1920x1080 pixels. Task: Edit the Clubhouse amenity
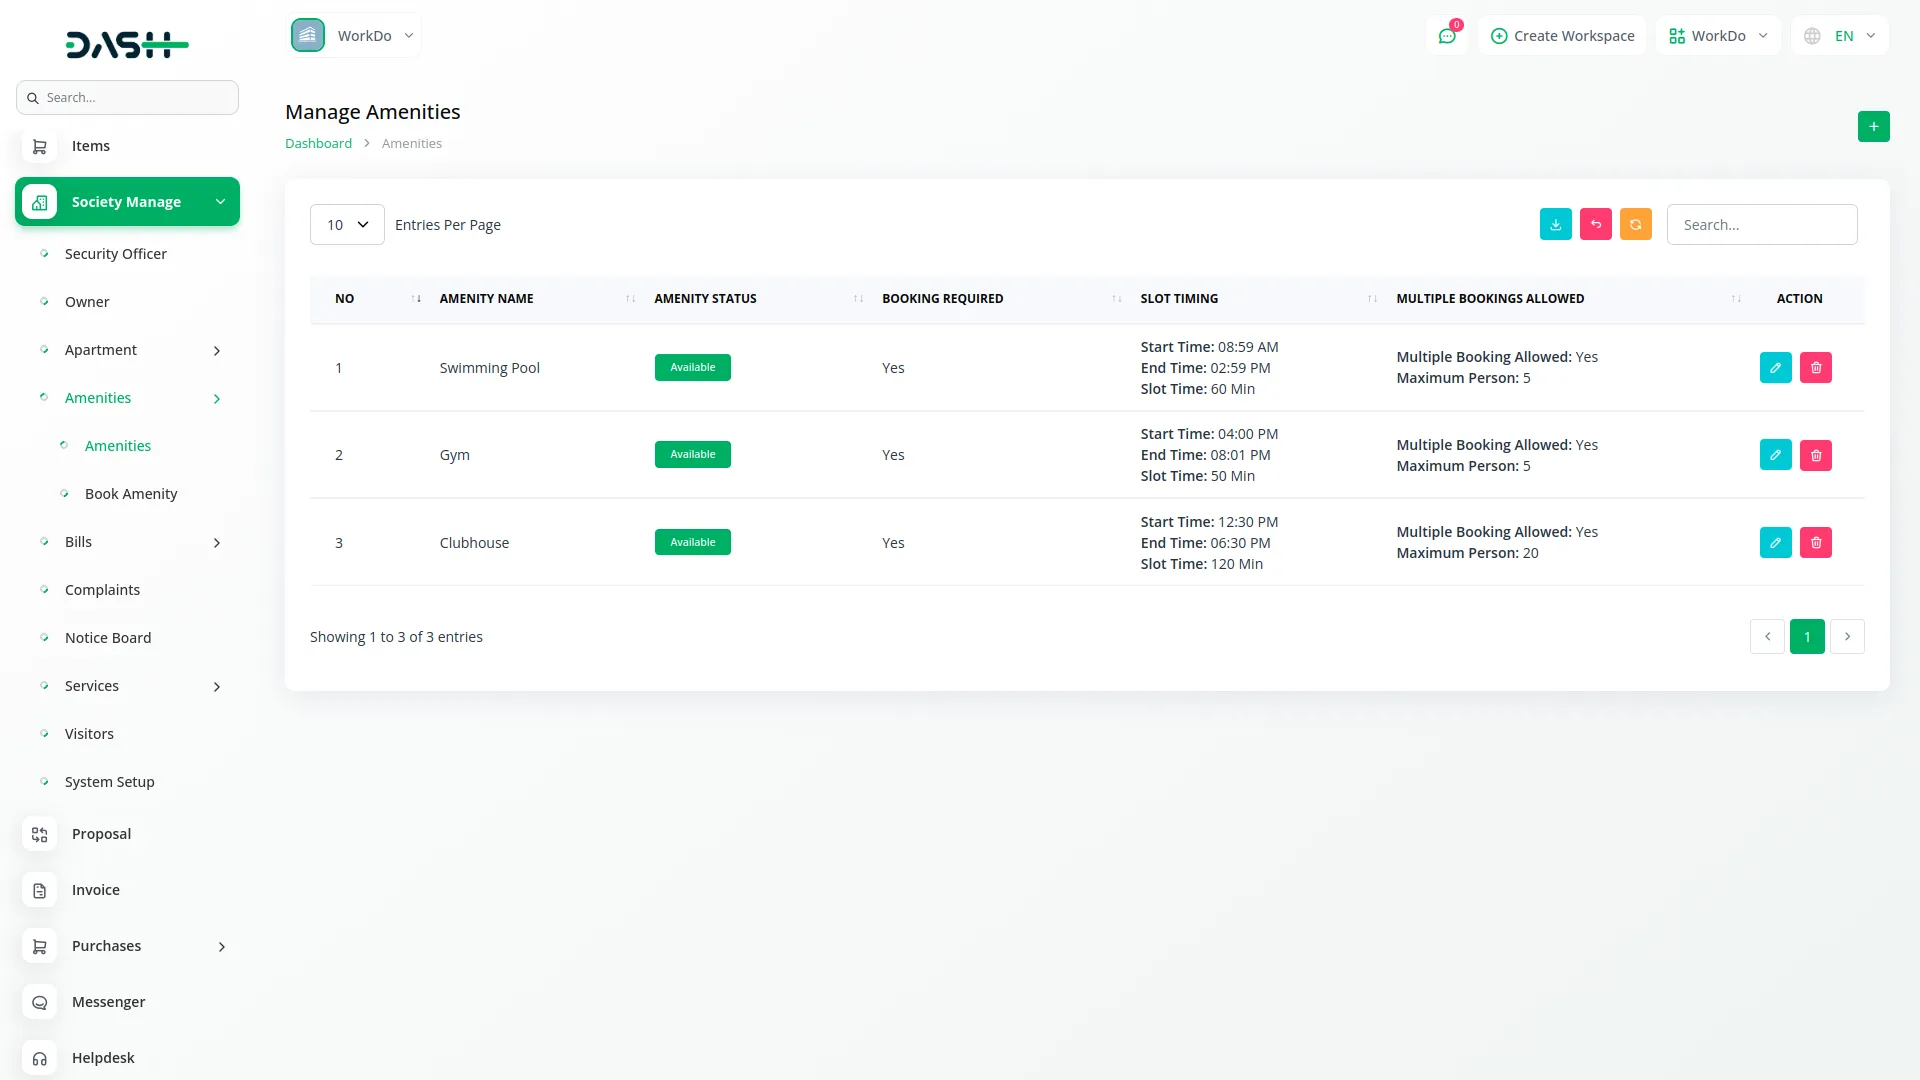point(1775,543)
